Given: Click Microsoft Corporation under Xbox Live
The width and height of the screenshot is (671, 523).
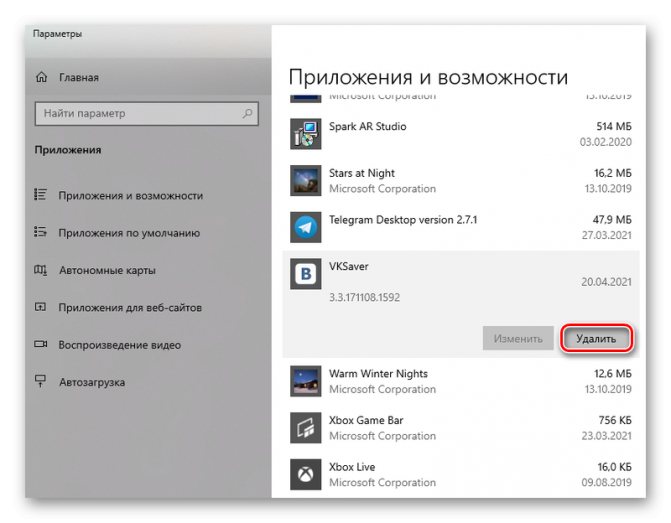Looking at the screenshot, I should [x=382, y=483].
